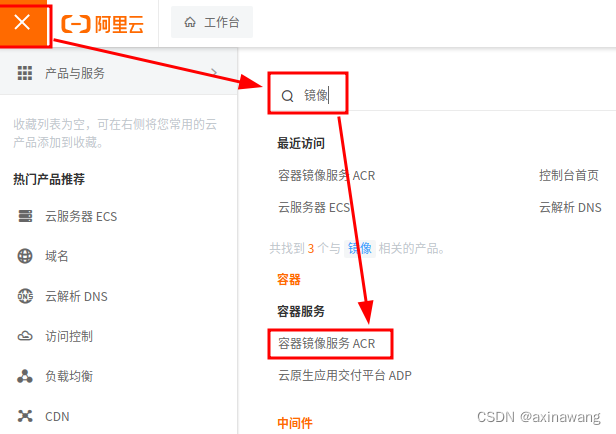Open recently visited 云服务器 ECS

pyautogui.click(x=314, y=207)
